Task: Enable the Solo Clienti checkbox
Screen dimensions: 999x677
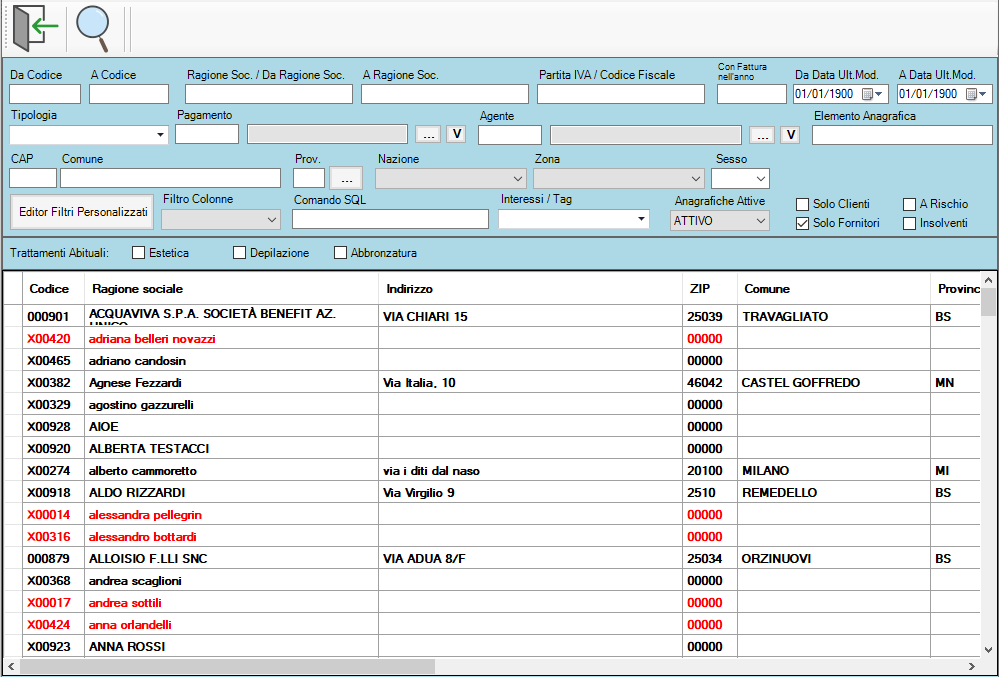Action: 802,204
